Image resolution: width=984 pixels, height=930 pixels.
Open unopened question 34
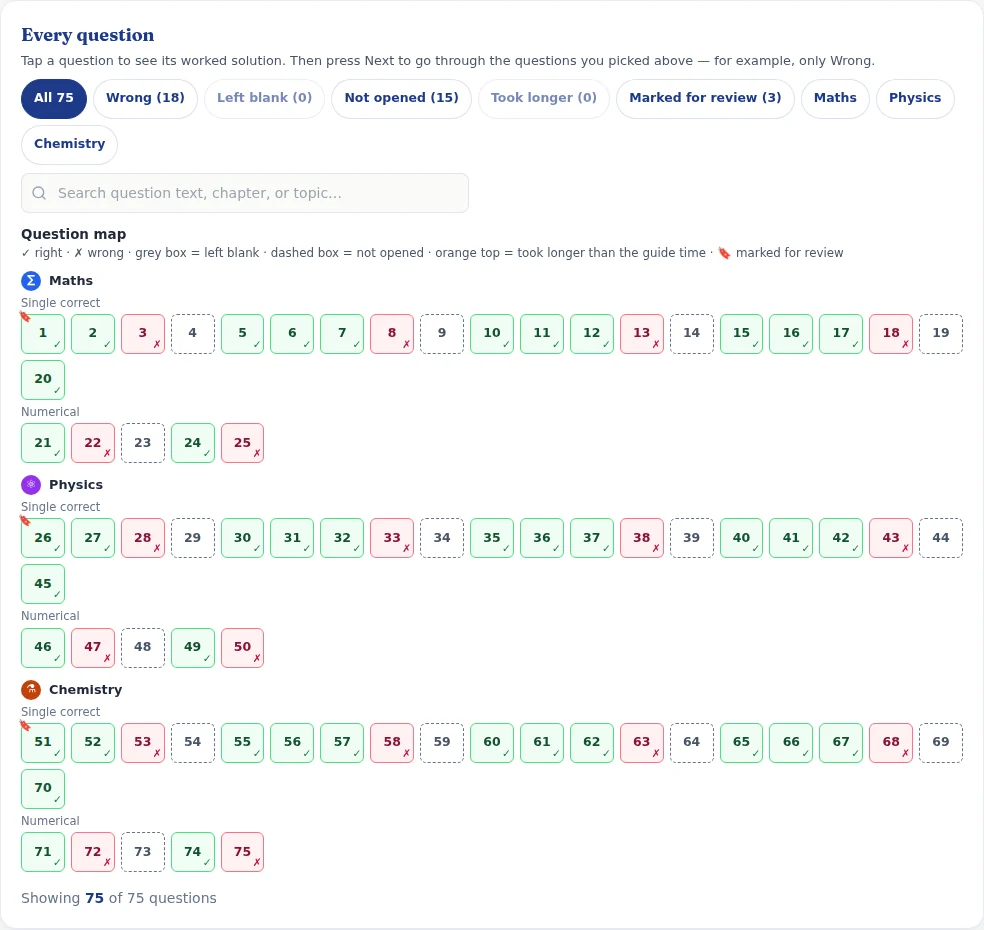coord(442,538)
